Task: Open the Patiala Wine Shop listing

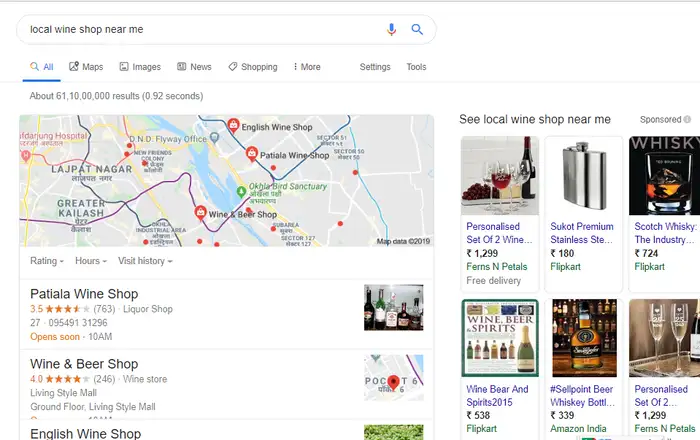Action: pyautogui.click(x=84, y=294)
